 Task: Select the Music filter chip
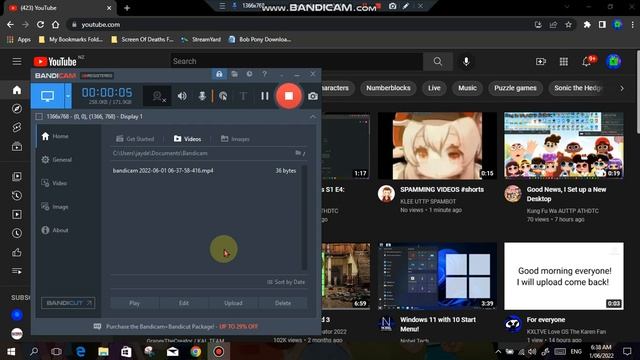(x=467, y=88)
